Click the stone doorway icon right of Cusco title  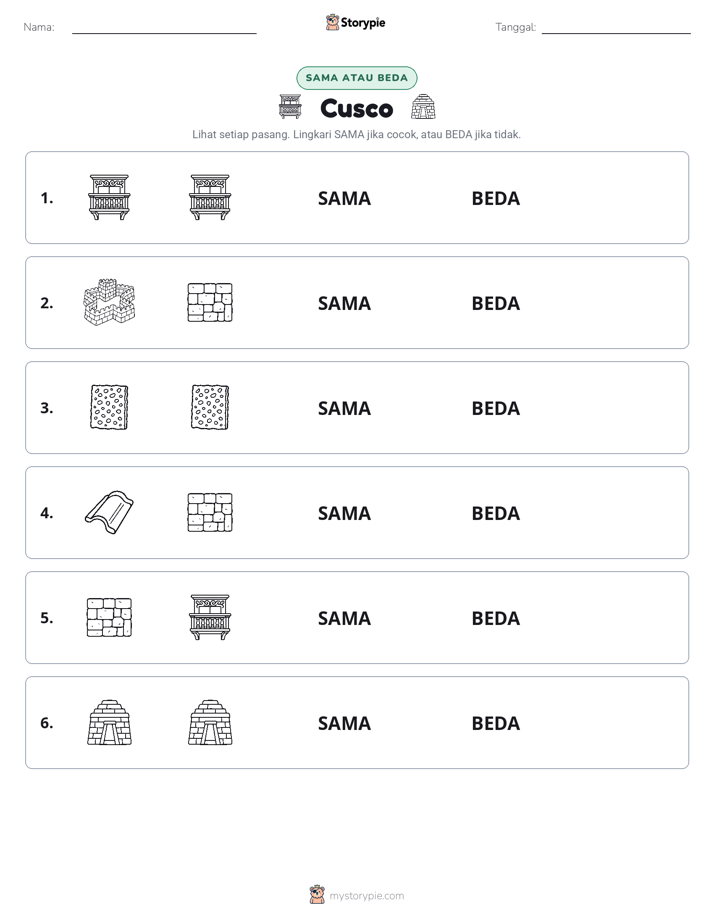[x=424, y=107]
